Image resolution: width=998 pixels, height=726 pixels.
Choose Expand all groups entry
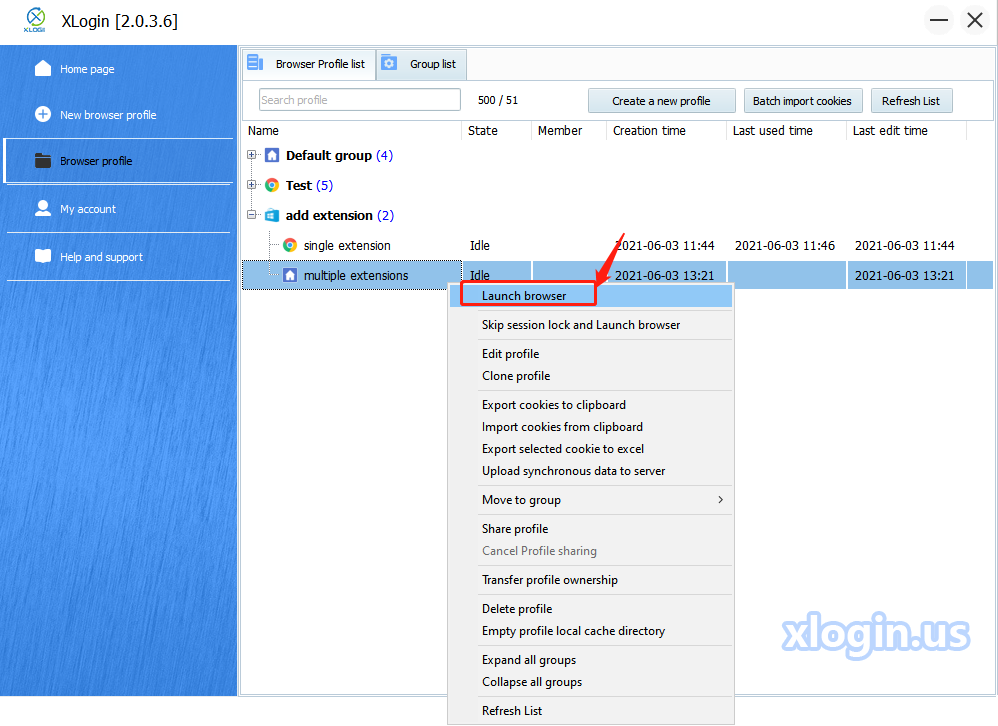pyautogui.click(x=591, y=660)
